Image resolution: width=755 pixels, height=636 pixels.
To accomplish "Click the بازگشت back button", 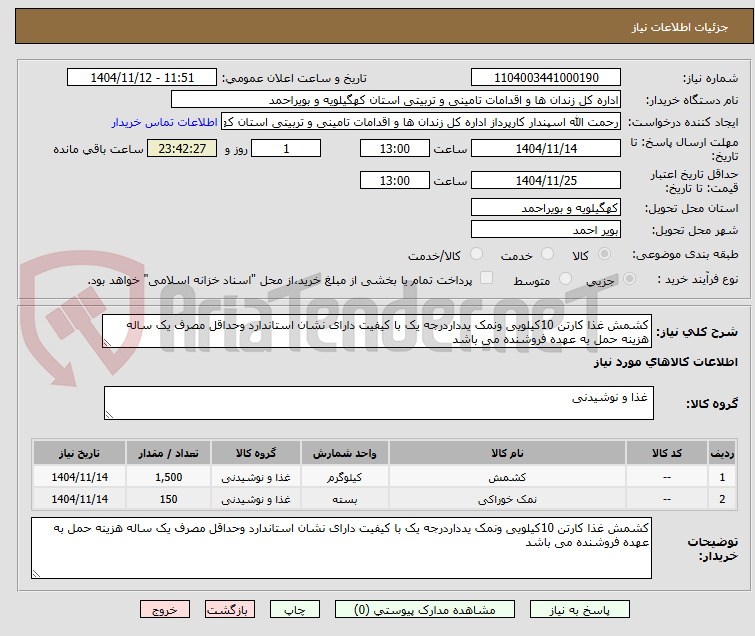I will coord(230,610).
